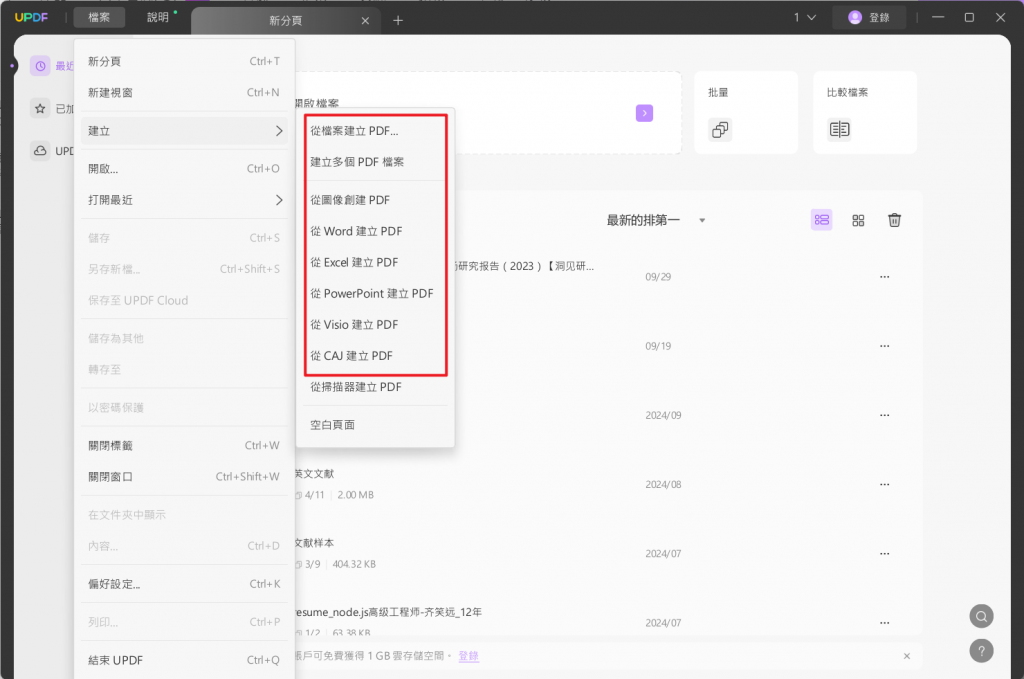This screenshot has height=679, width=1024.
Task: Open the 英文文献 file entry
Action: (314, 474)
